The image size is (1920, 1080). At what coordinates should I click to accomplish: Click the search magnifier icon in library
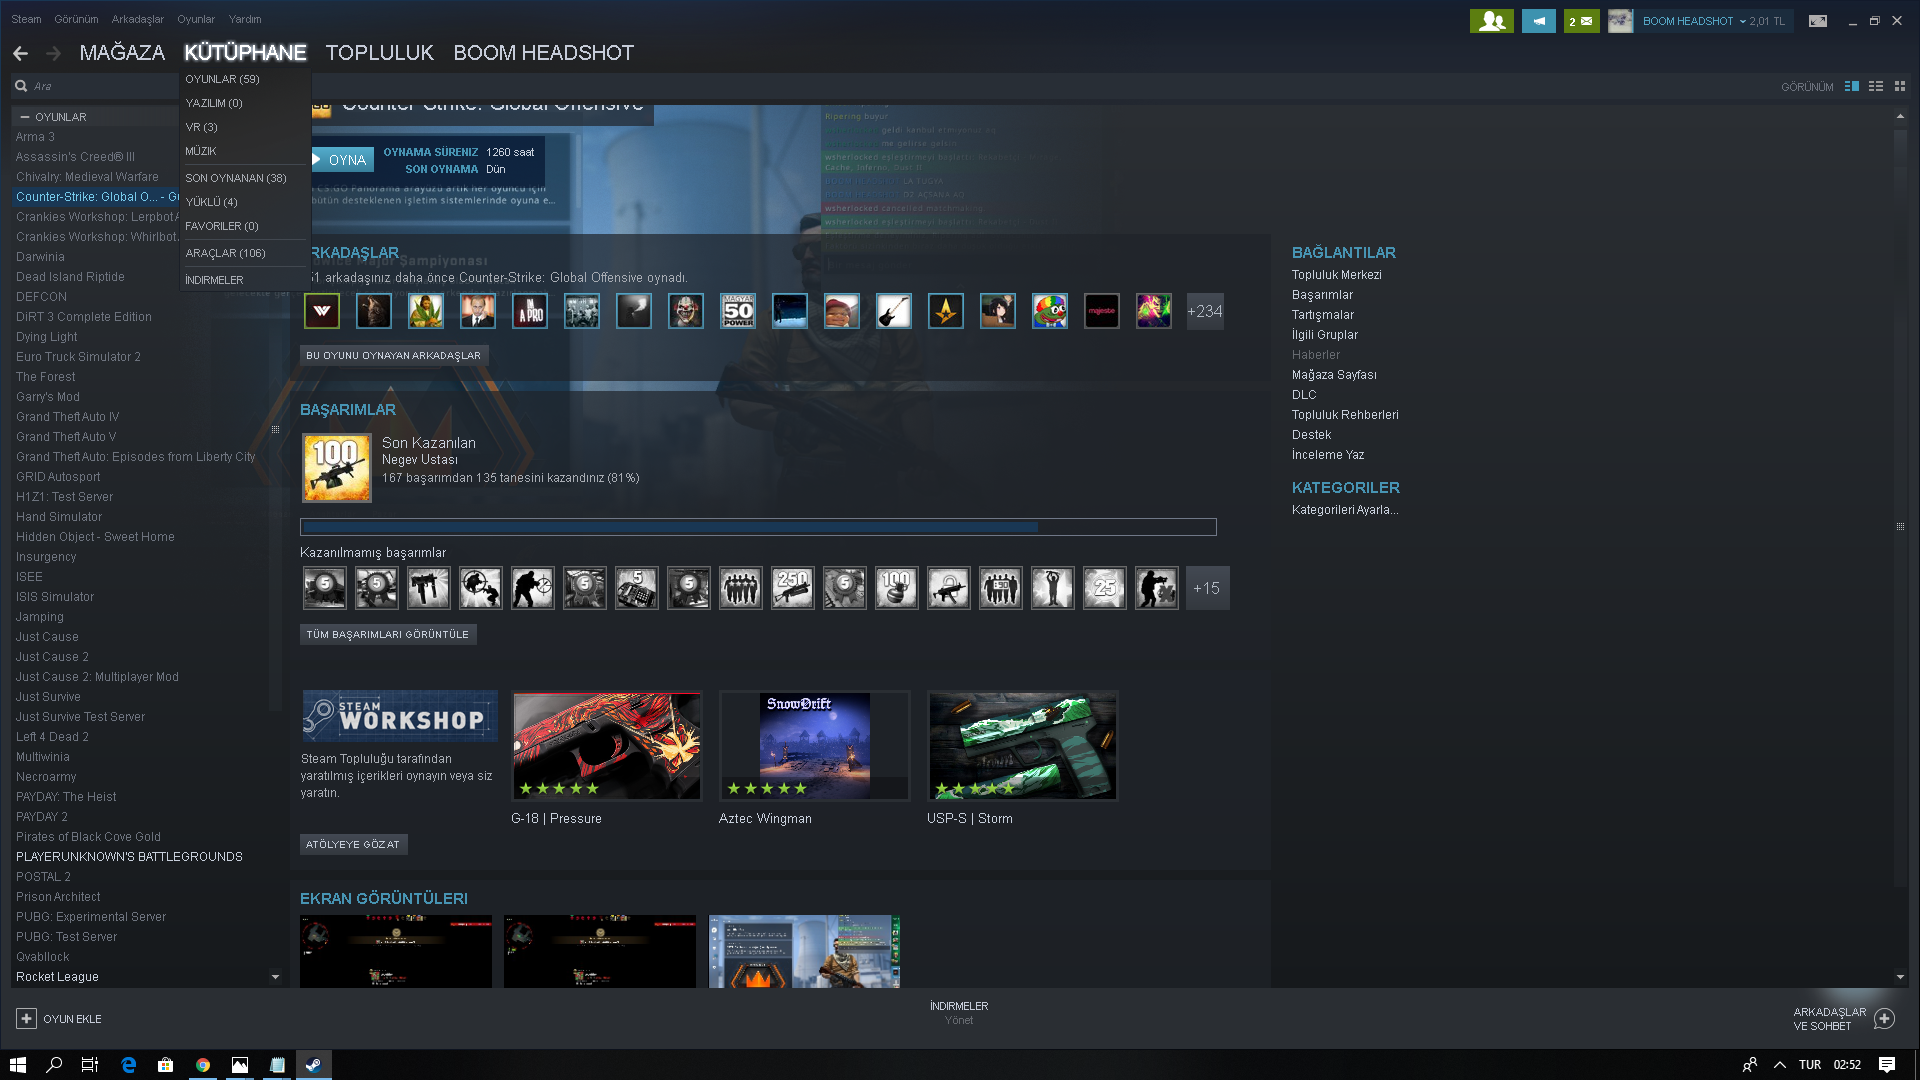[21, 86]
